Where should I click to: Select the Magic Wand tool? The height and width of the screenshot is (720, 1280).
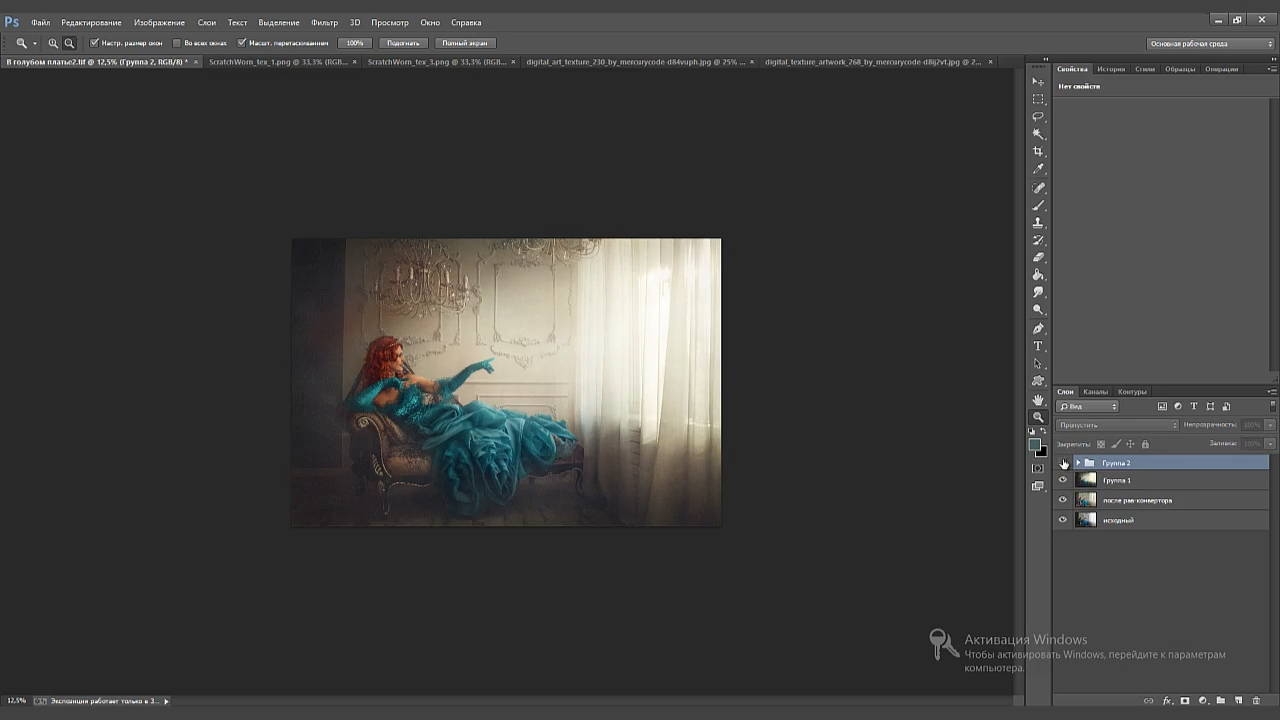(x=1038, y=134)
